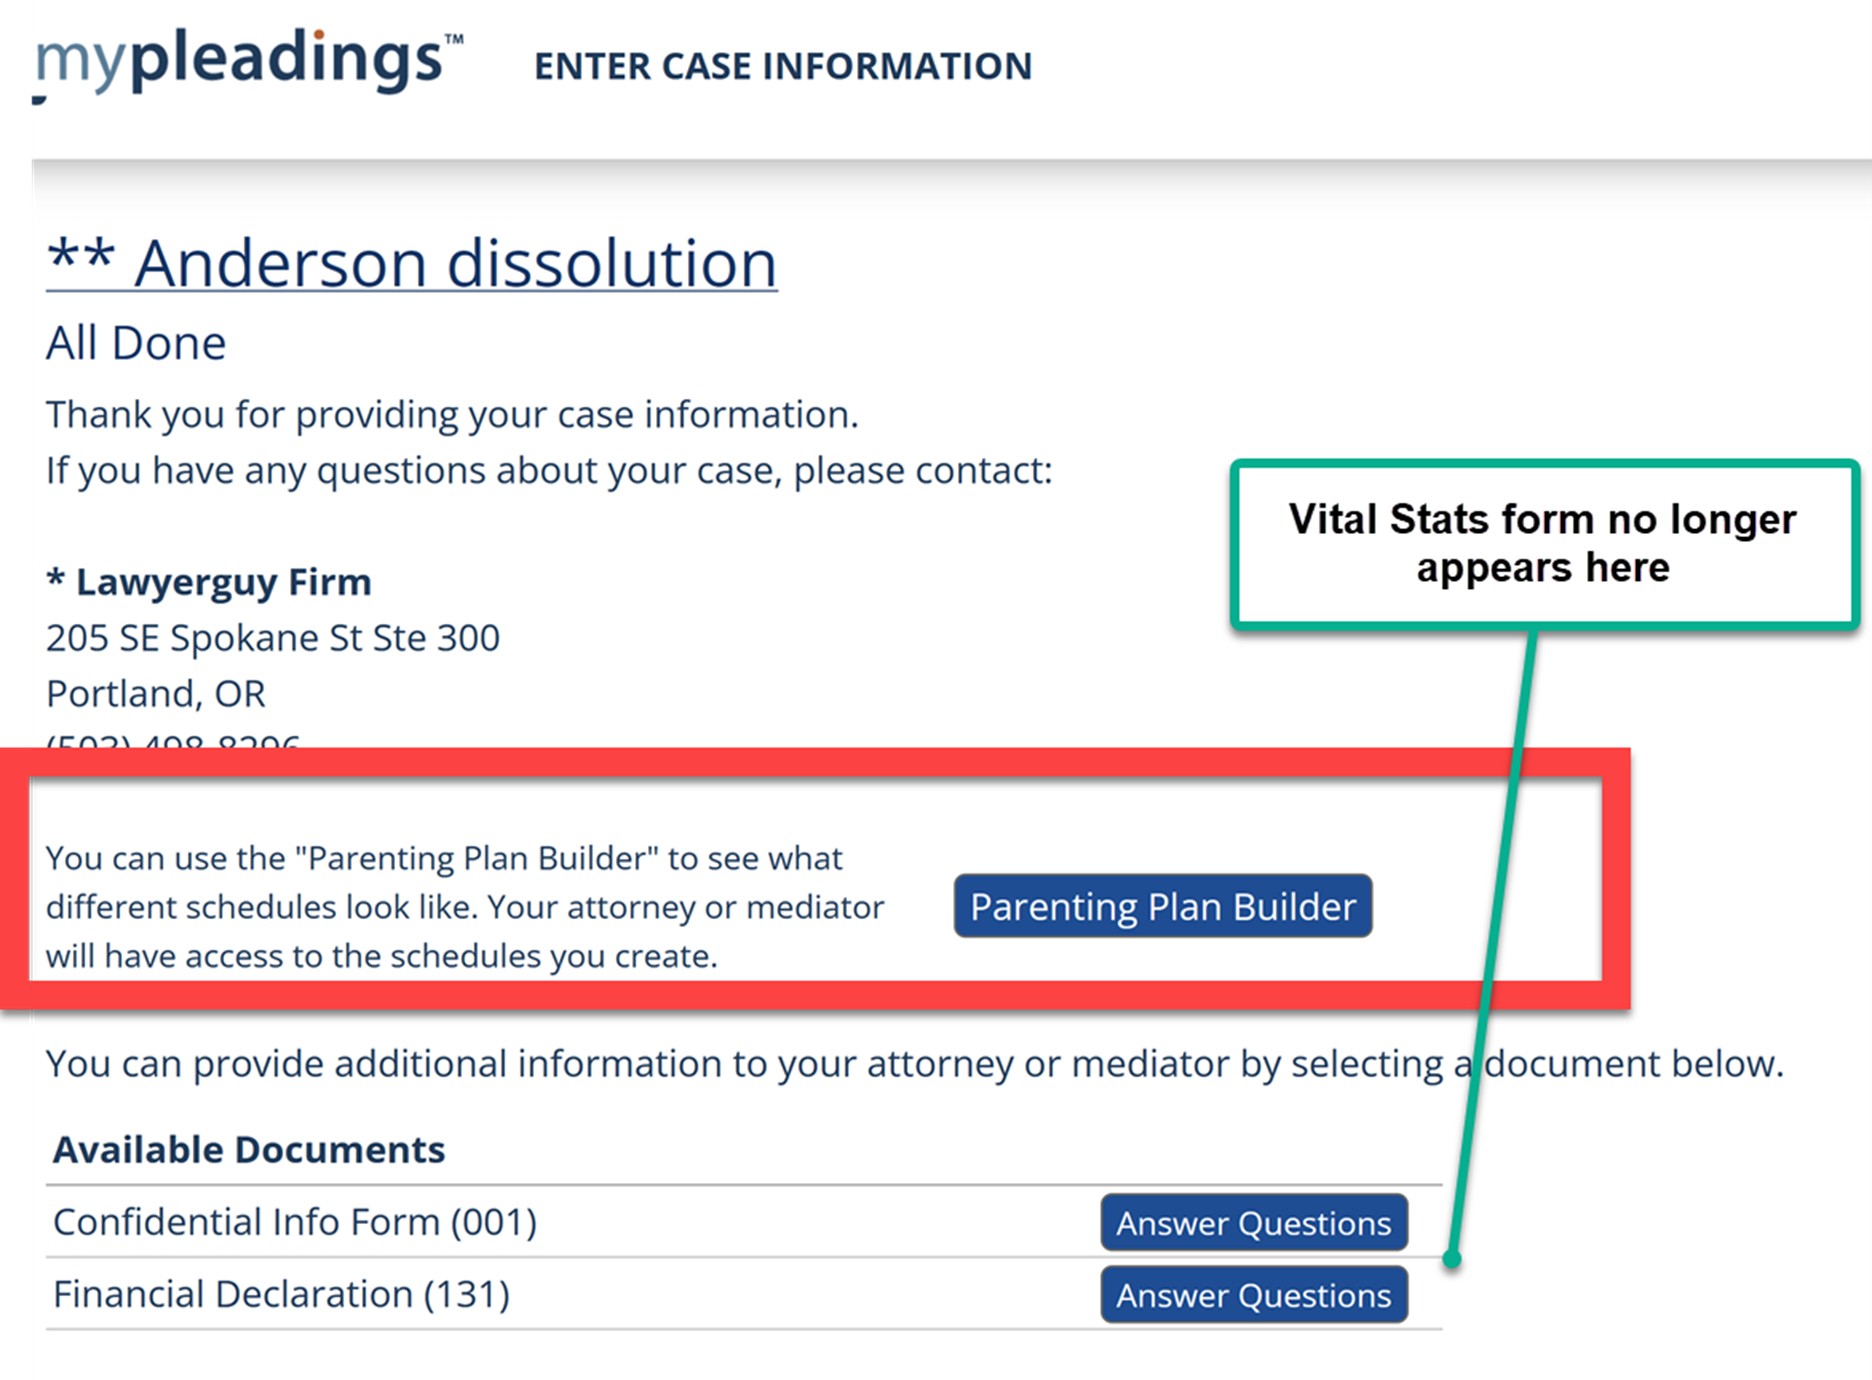Click the thank you message line

coord(452,414)
